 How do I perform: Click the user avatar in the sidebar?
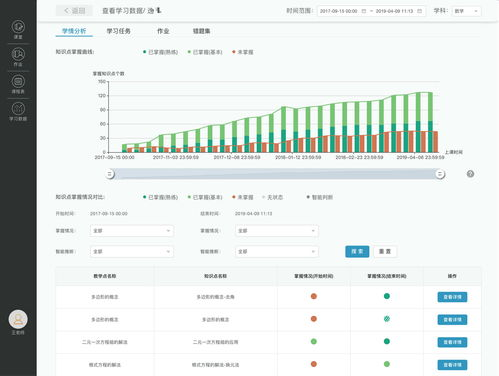(x=18, y=319)
